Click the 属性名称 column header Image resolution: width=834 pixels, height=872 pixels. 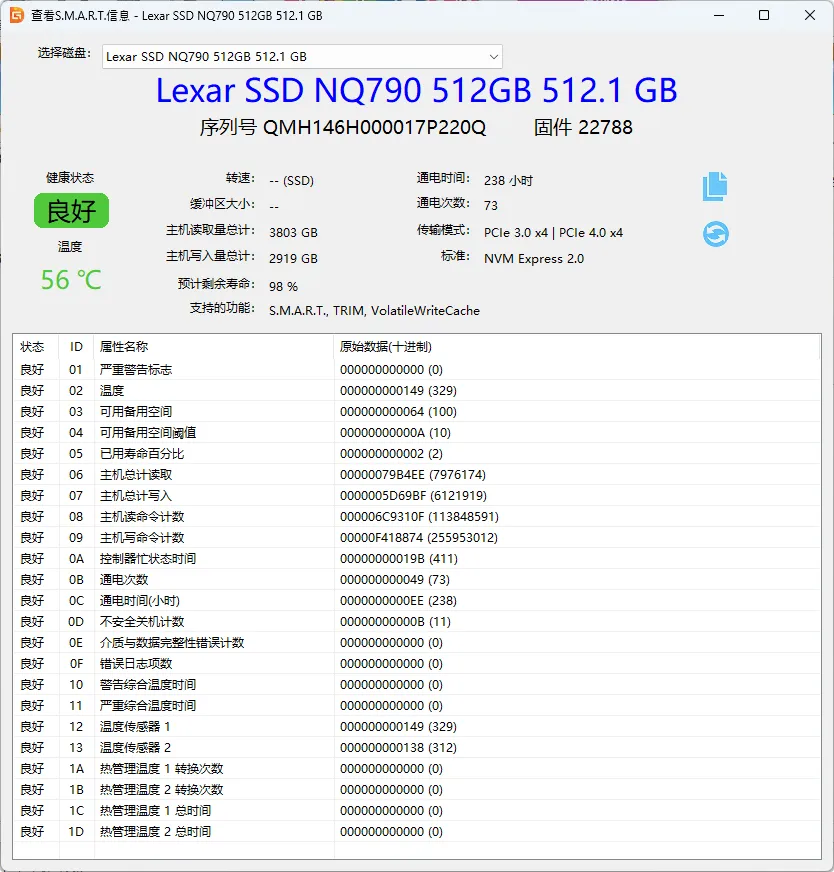point(124,347)
